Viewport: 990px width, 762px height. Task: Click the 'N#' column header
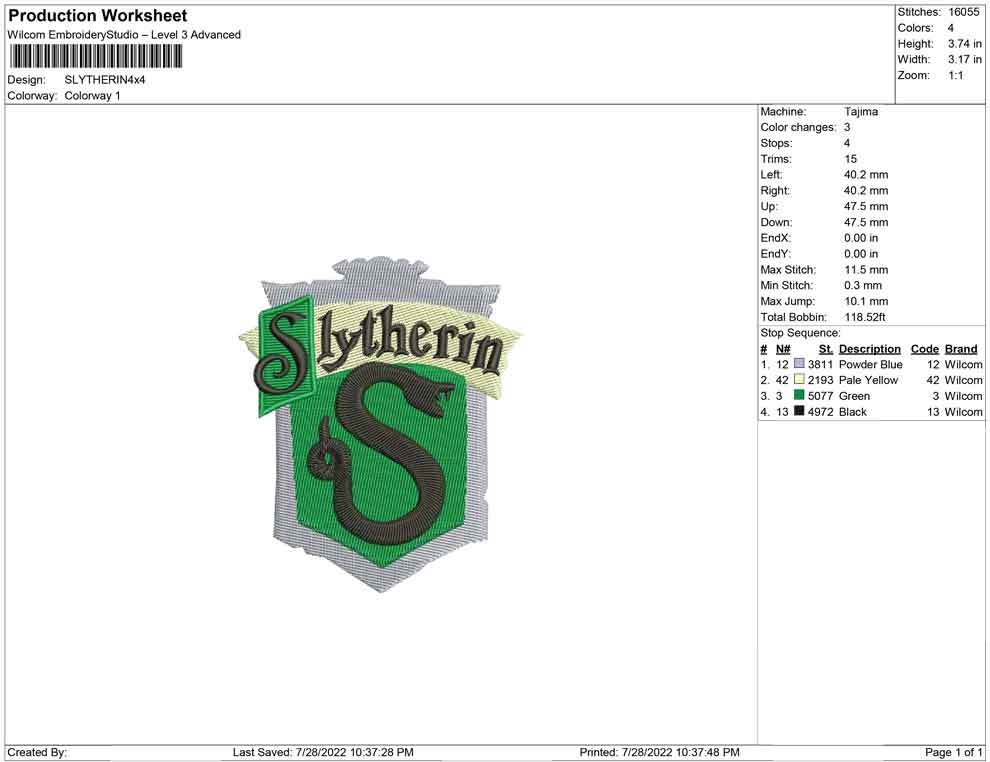click(783, 349)
